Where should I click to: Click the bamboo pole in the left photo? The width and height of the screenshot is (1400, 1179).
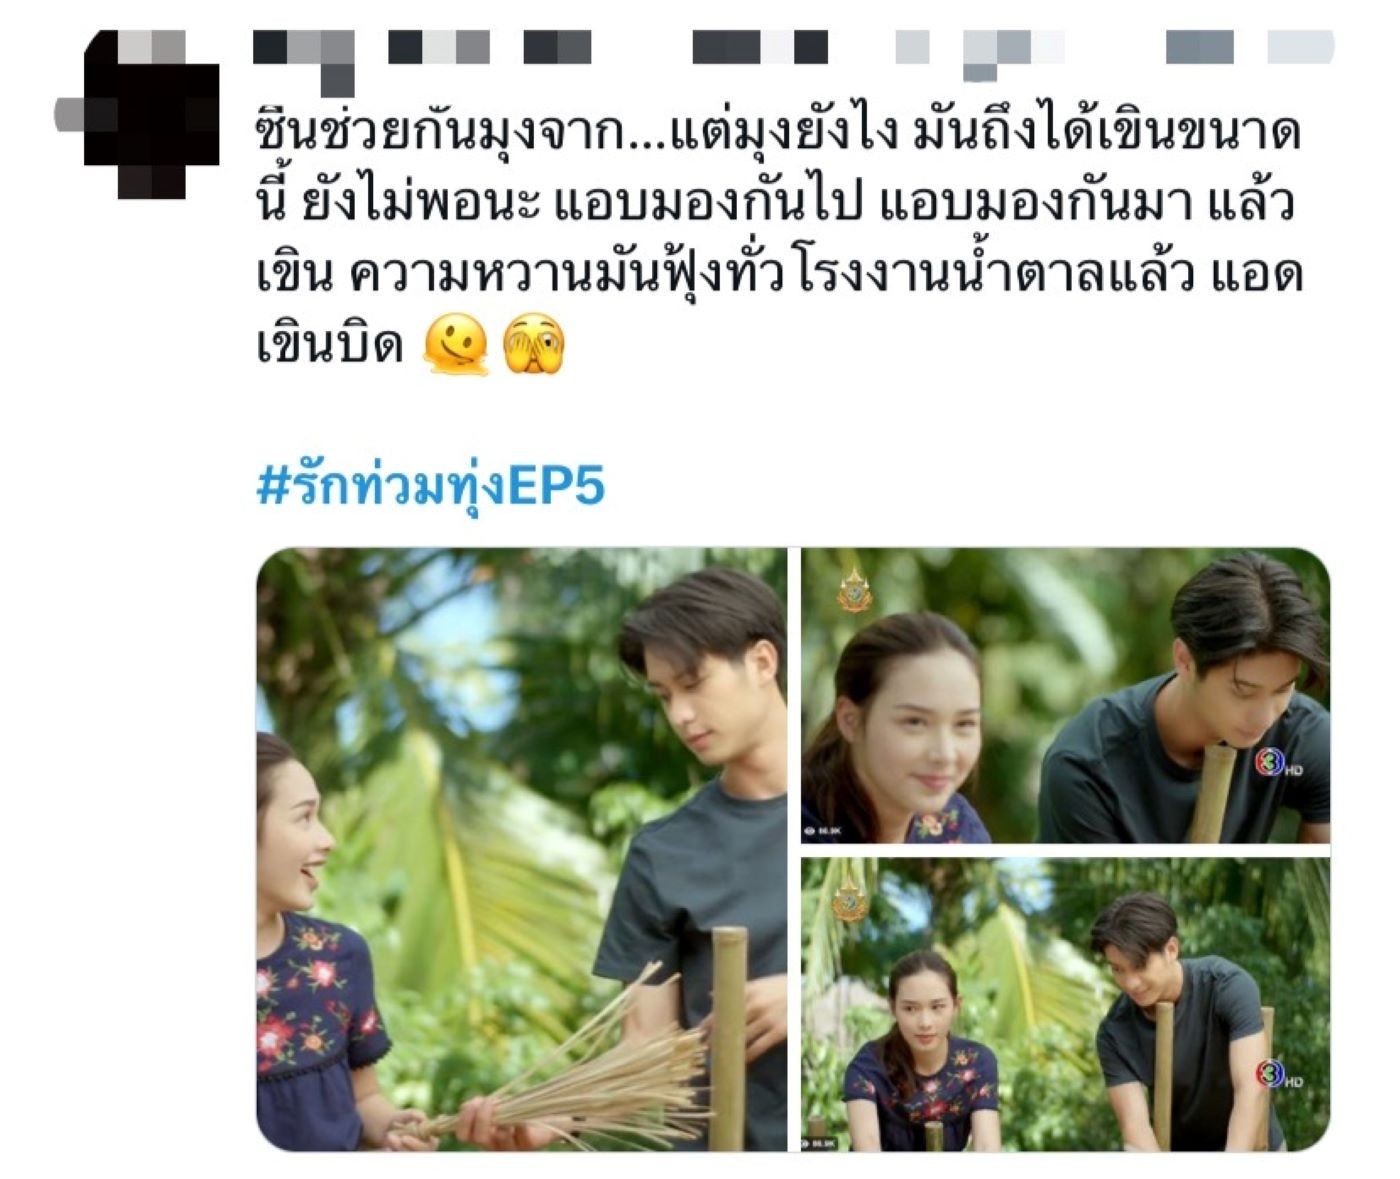pos(728,1038)
